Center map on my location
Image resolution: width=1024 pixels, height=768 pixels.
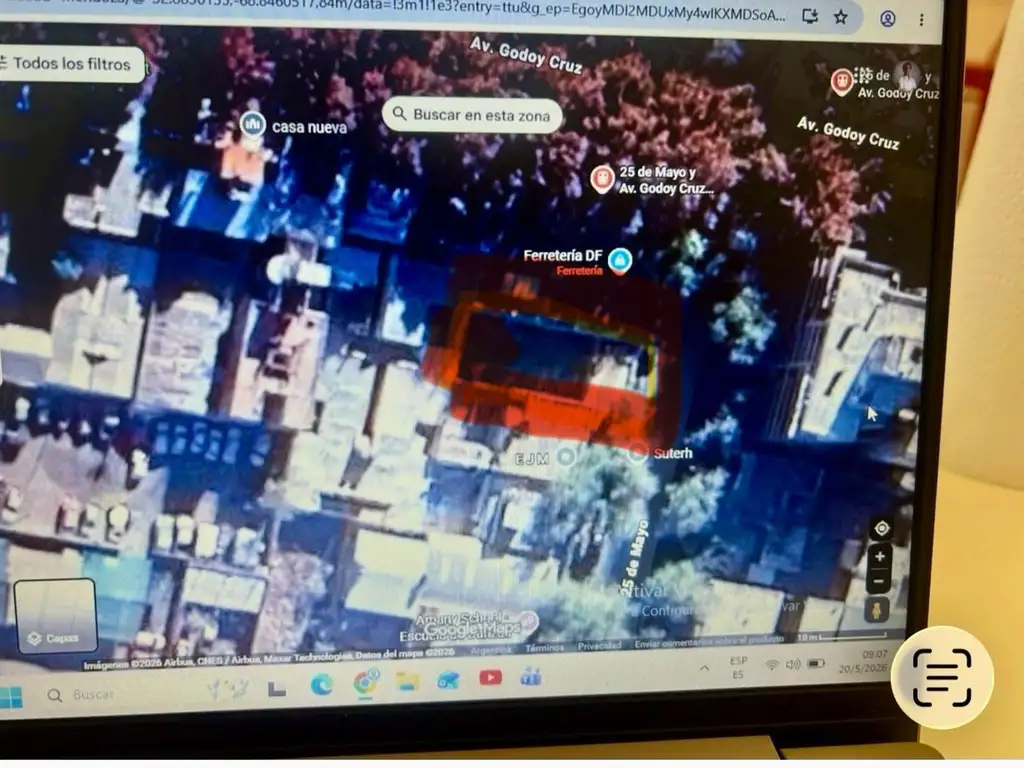[882, 528]
